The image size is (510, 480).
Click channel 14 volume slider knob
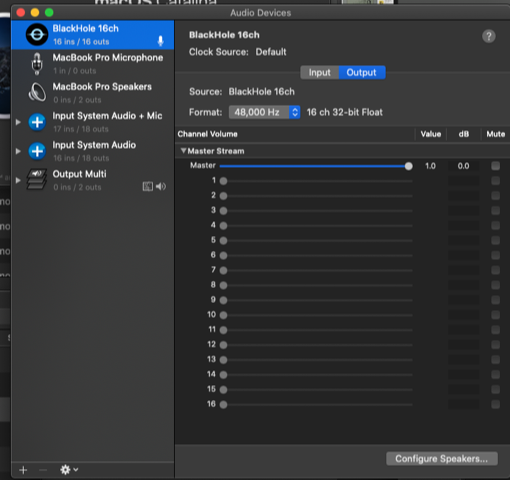click(x=223, y=375)
